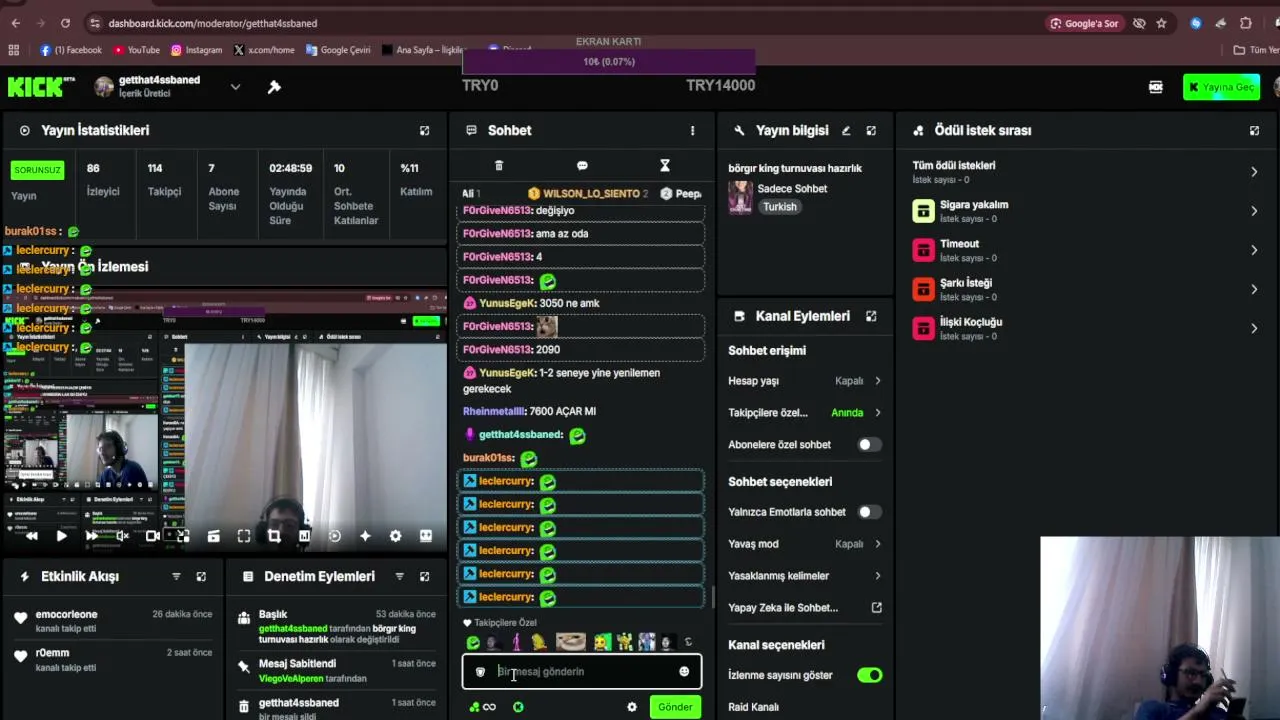Click the hourglass icon in chat toolbar

tap(664, 165)
